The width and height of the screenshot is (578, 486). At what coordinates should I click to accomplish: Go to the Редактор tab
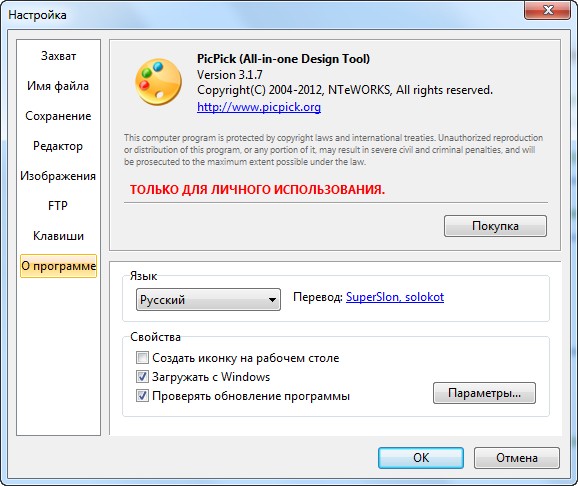point(58,146)
